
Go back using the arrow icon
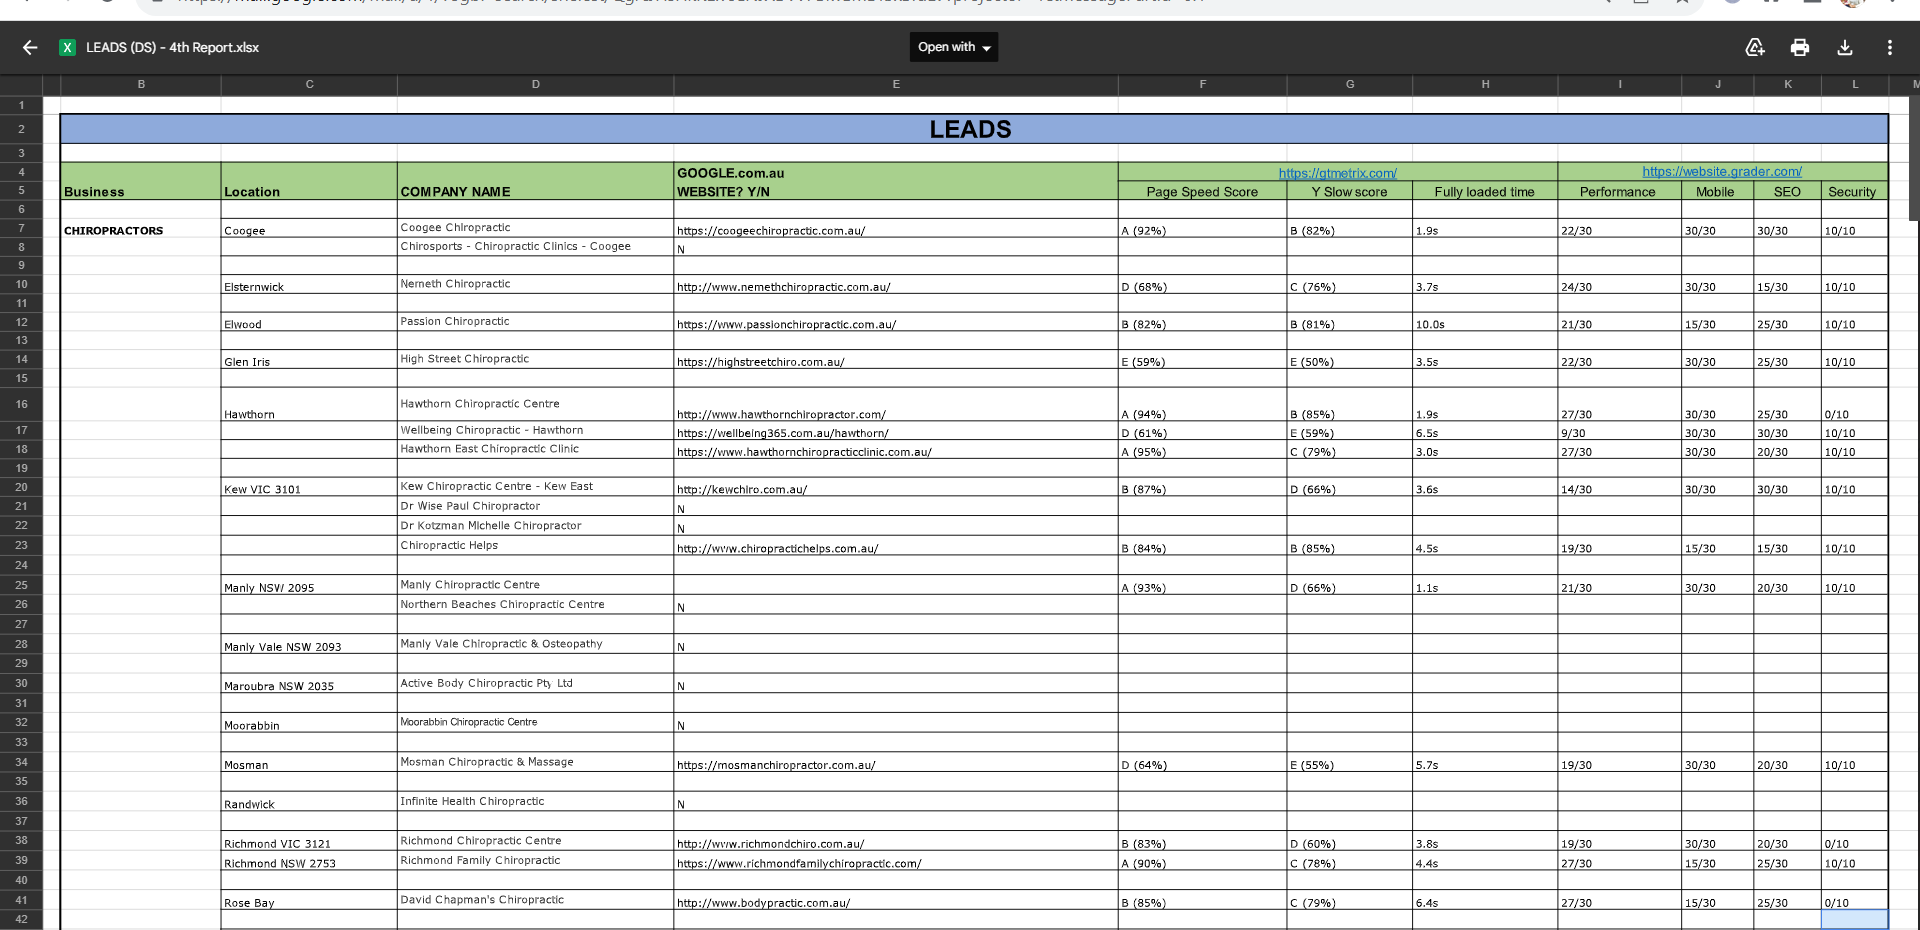point(30,47)
